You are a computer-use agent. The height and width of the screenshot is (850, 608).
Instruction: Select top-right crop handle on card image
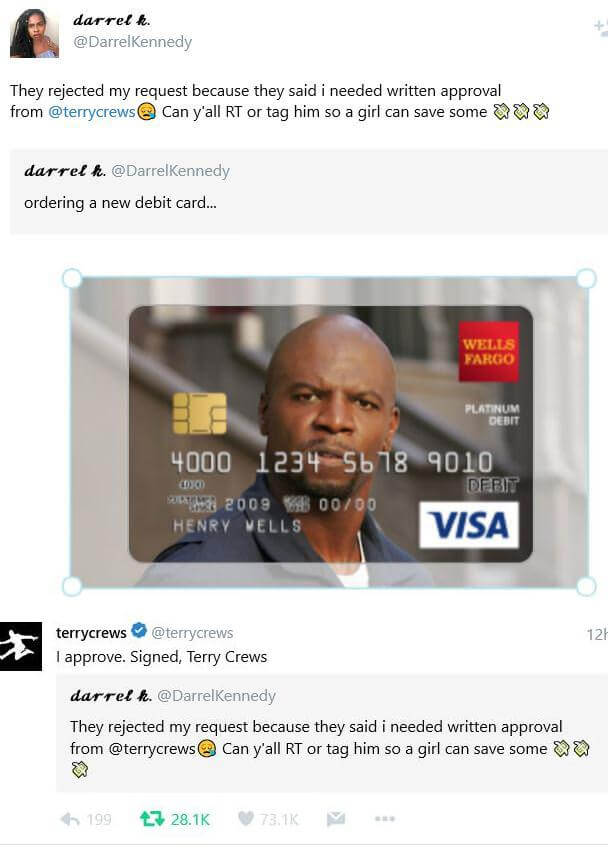coord(586,279)
